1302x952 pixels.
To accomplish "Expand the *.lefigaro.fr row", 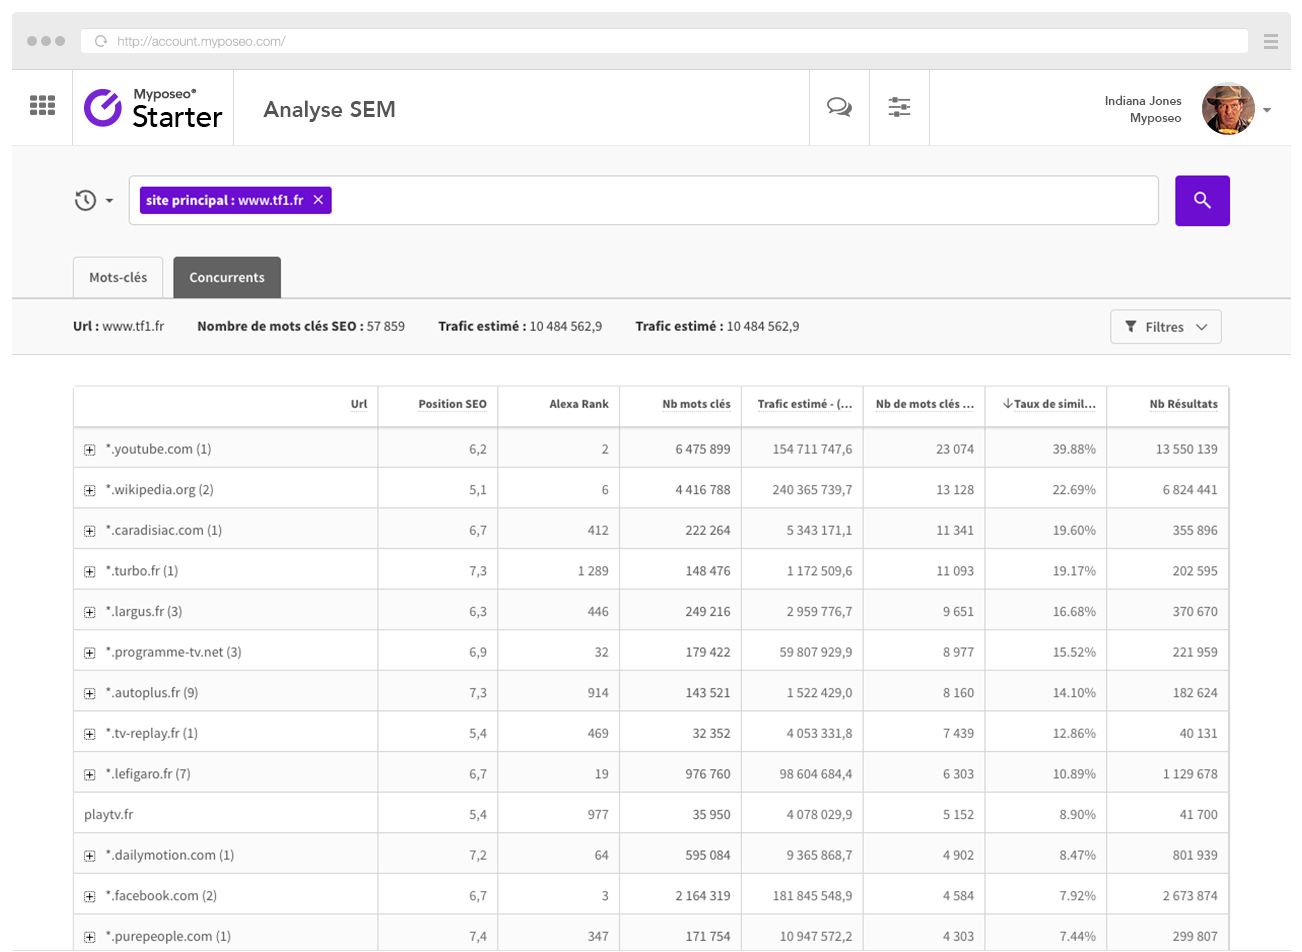I will [x=90, y=775].
